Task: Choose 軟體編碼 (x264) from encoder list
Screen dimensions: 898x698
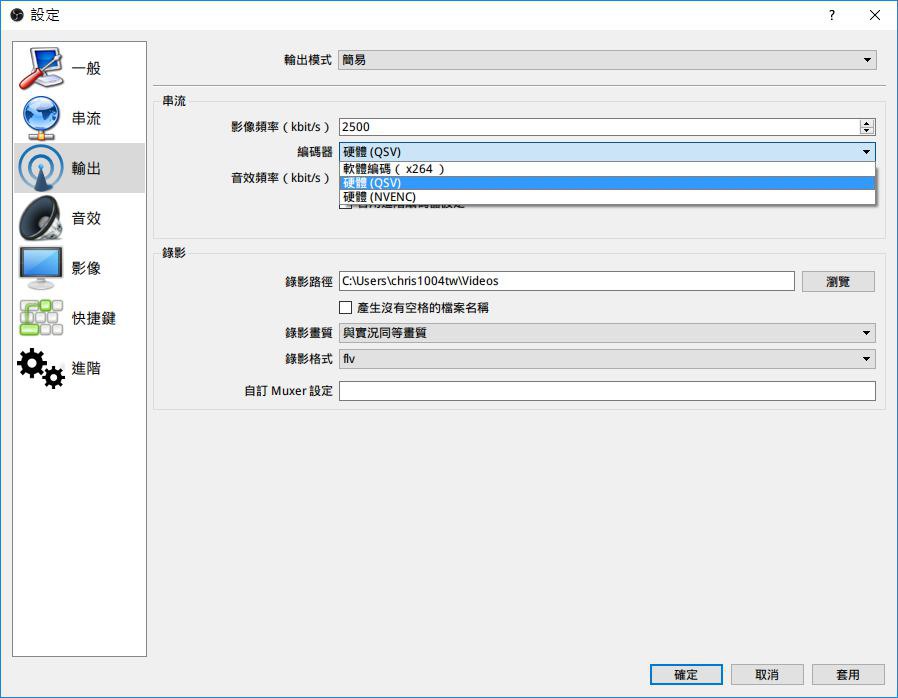Action: point(607,169)
